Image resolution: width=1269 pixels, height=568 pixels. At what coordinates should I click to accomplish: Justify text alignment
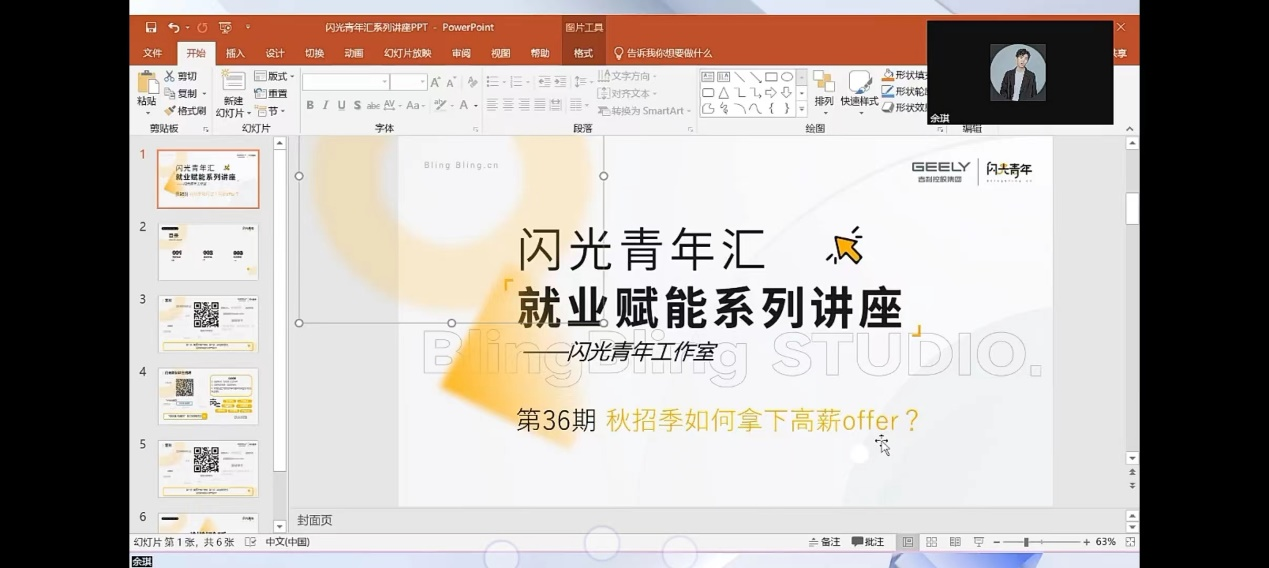tap(540, 105)
